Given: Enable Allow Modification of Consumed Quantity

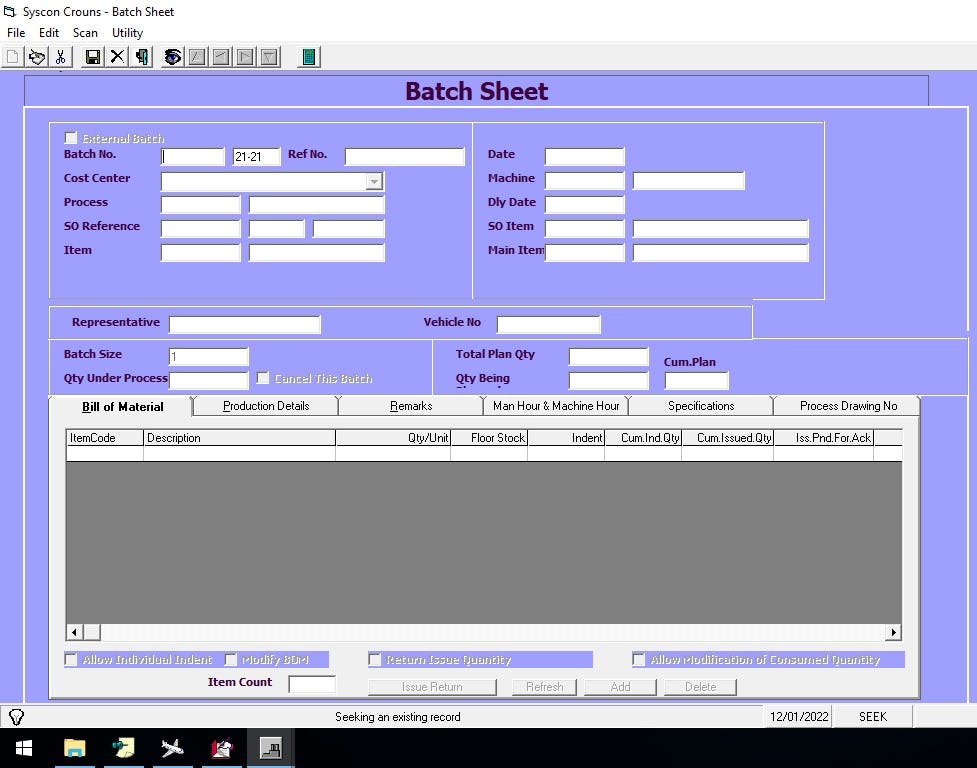Looking at the screenshot, I should 639,659.
